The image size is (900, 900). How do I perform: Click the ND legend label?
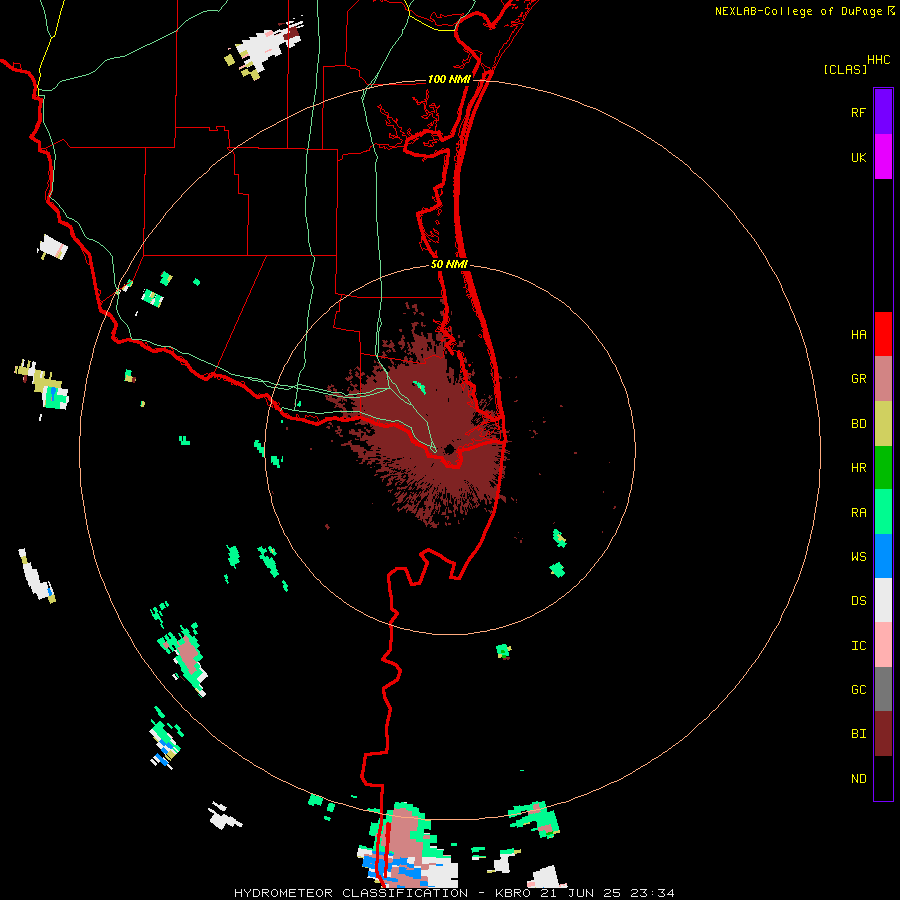click(x=858, y=779)
